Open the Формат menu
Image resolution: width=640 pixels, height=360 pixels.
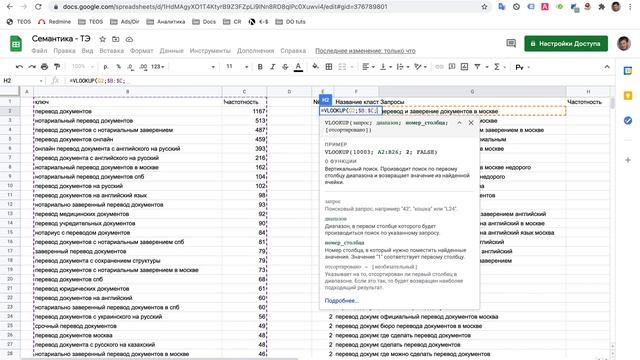tap(142, 51)
